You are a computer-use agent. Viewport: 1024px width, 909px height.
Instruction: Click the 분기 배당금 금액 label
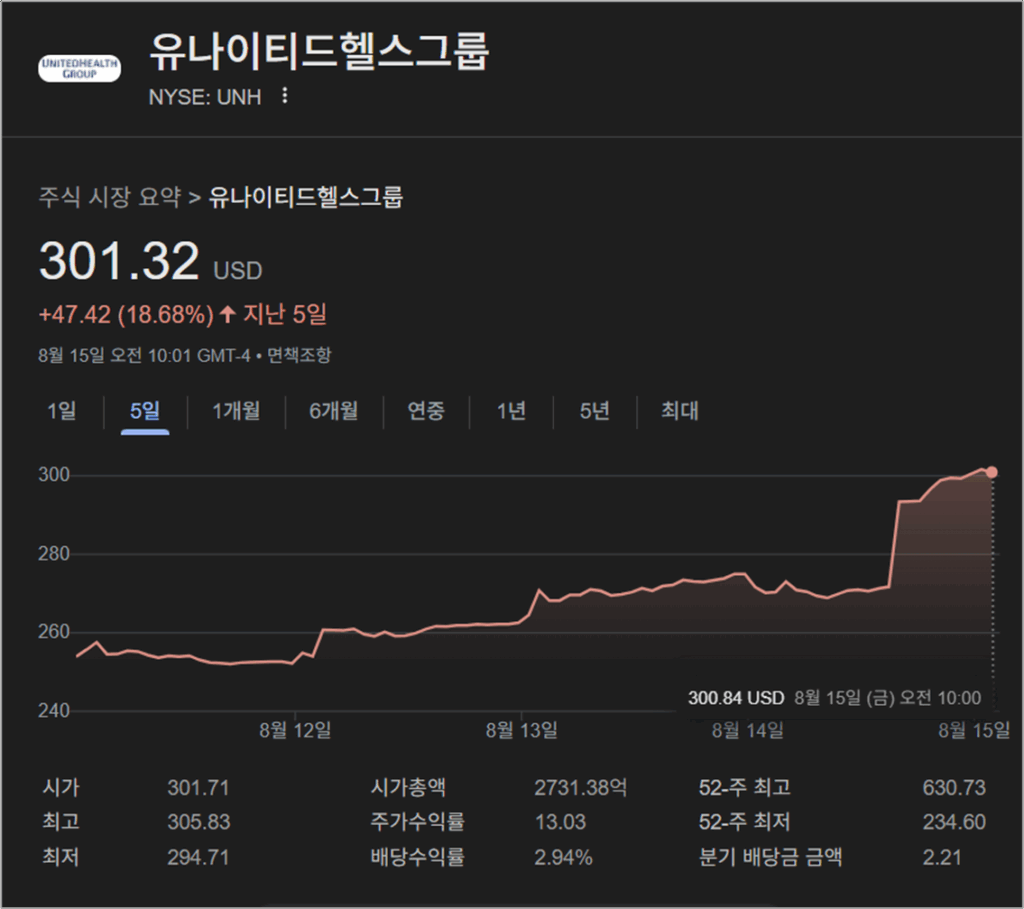(771, 857)
